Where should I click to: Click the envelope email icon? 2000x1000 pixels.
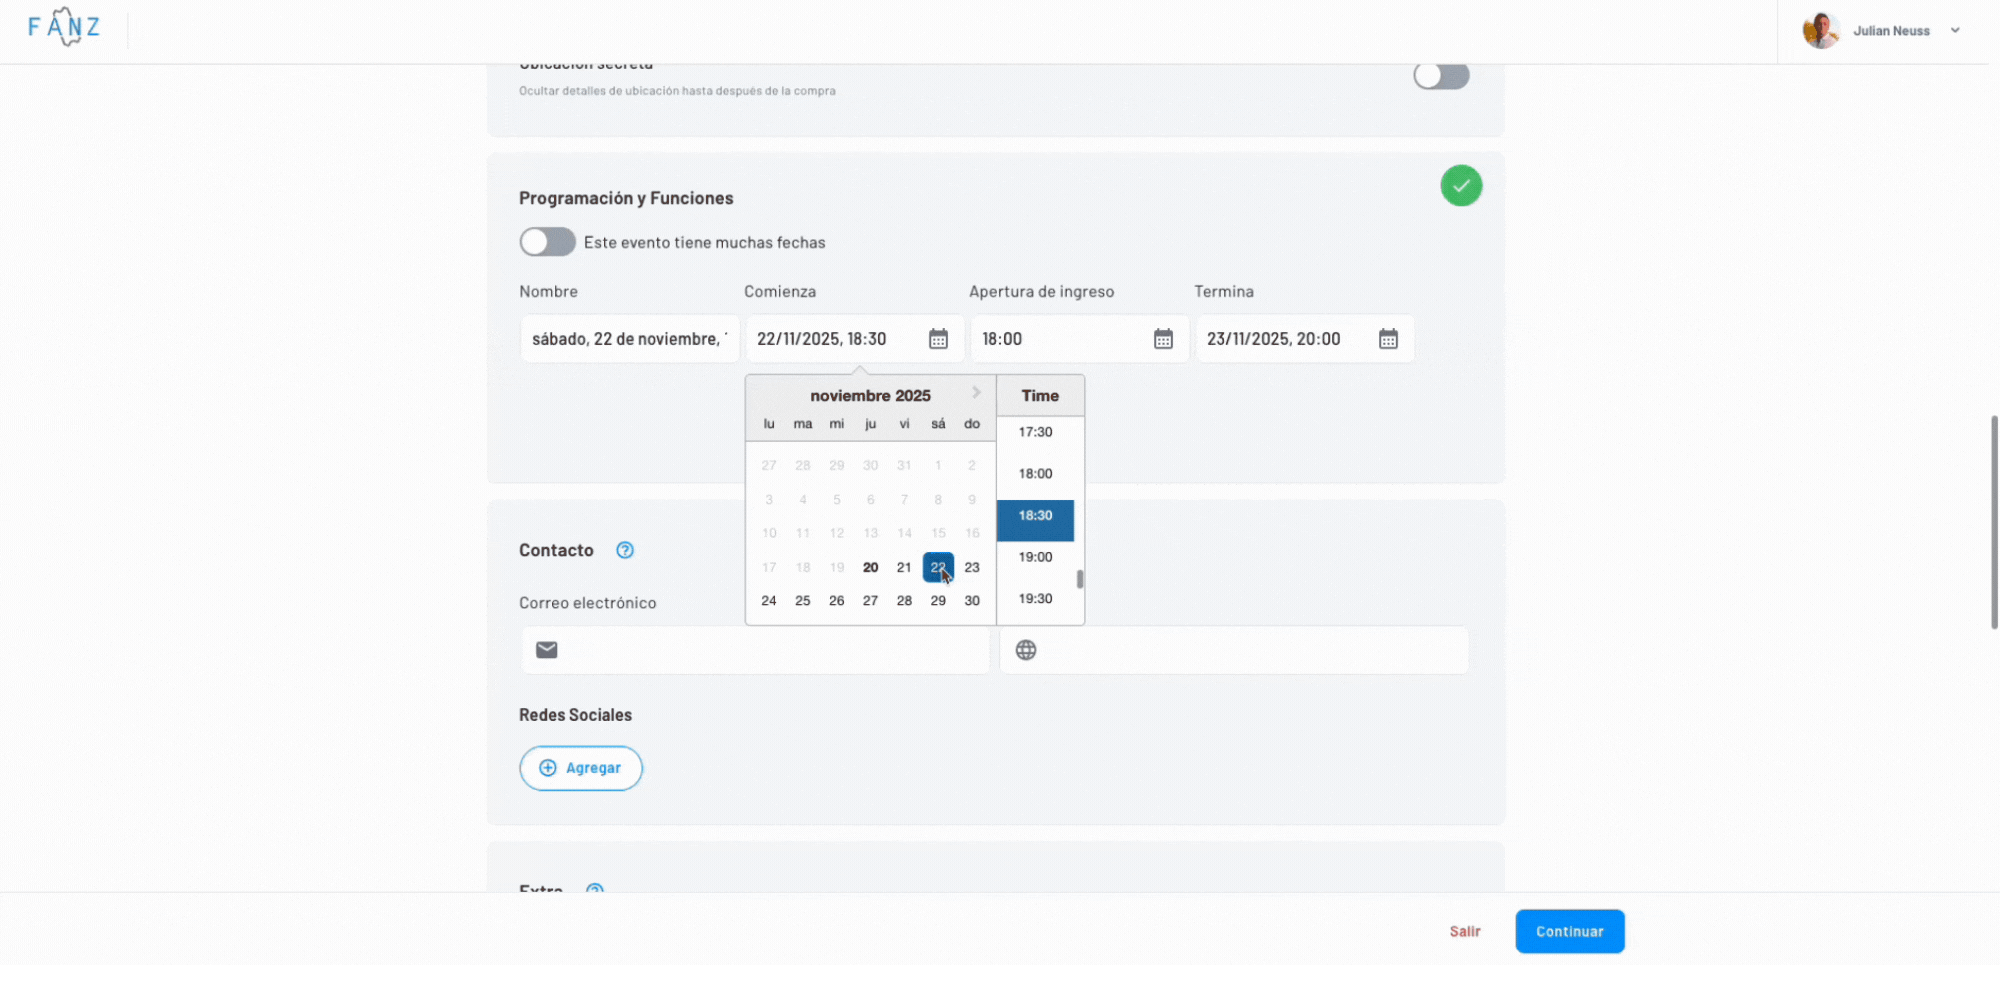(x=547, y=650)
